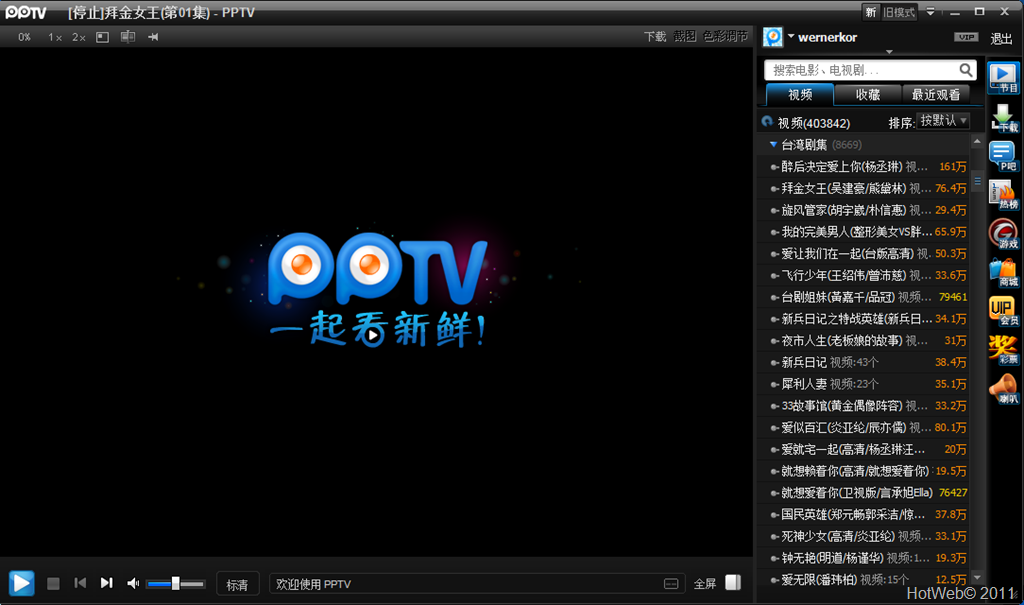Open the account dropdown arrow beside wernerkor
This screenshot has width=1024, height=605.
click(791, 36)
